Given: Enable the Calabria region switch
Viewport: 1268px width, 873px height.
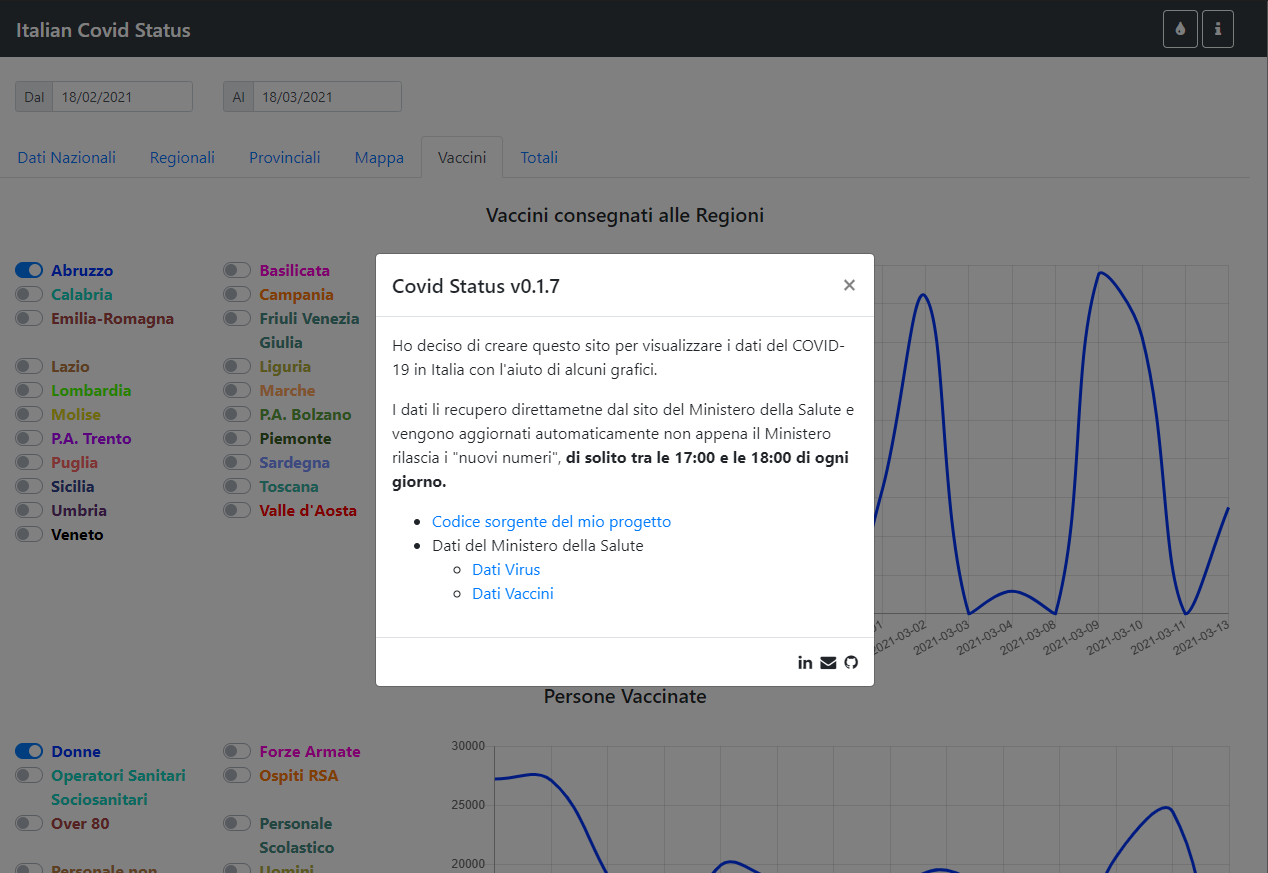Looking at the screenshot, I should (29, 294).
